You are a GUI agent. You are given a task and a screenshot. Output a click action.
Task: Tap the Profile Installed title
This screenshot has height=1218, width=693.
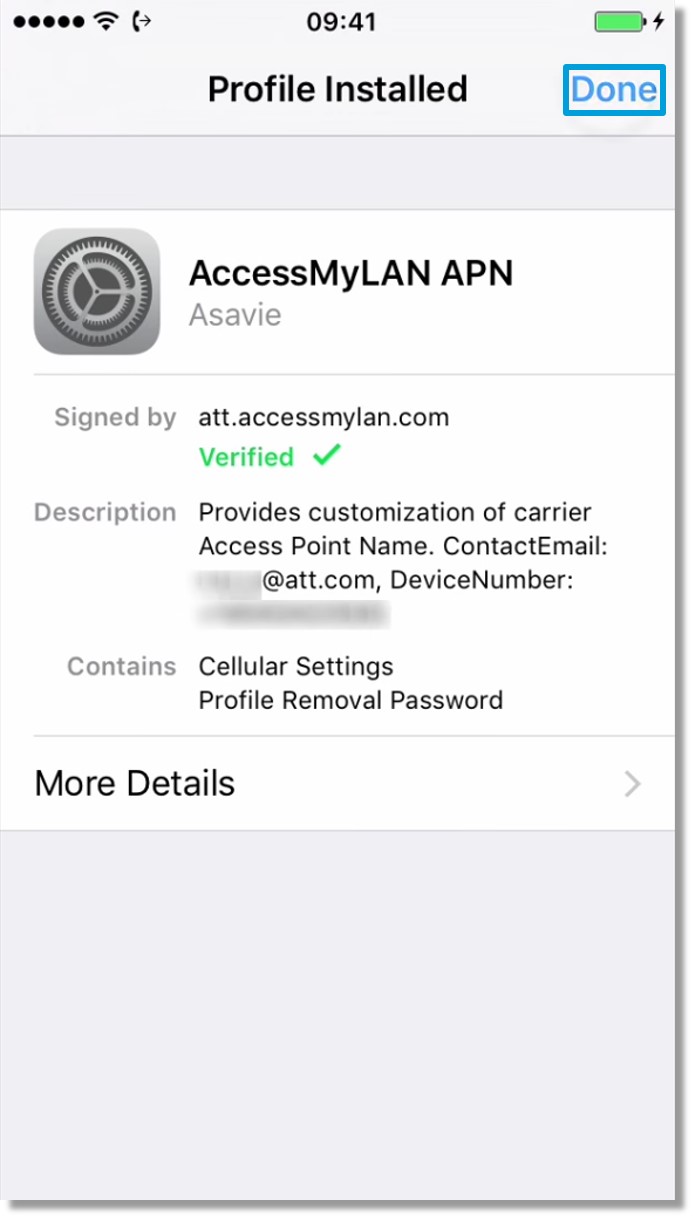(x=338, y=89)
